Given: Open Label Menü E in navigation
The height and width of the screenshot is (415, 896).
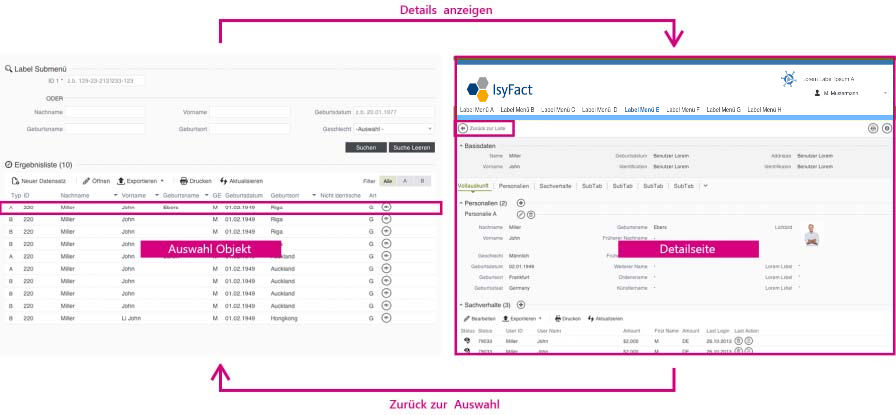Looking at the screenshot, I should click(642, 109).
